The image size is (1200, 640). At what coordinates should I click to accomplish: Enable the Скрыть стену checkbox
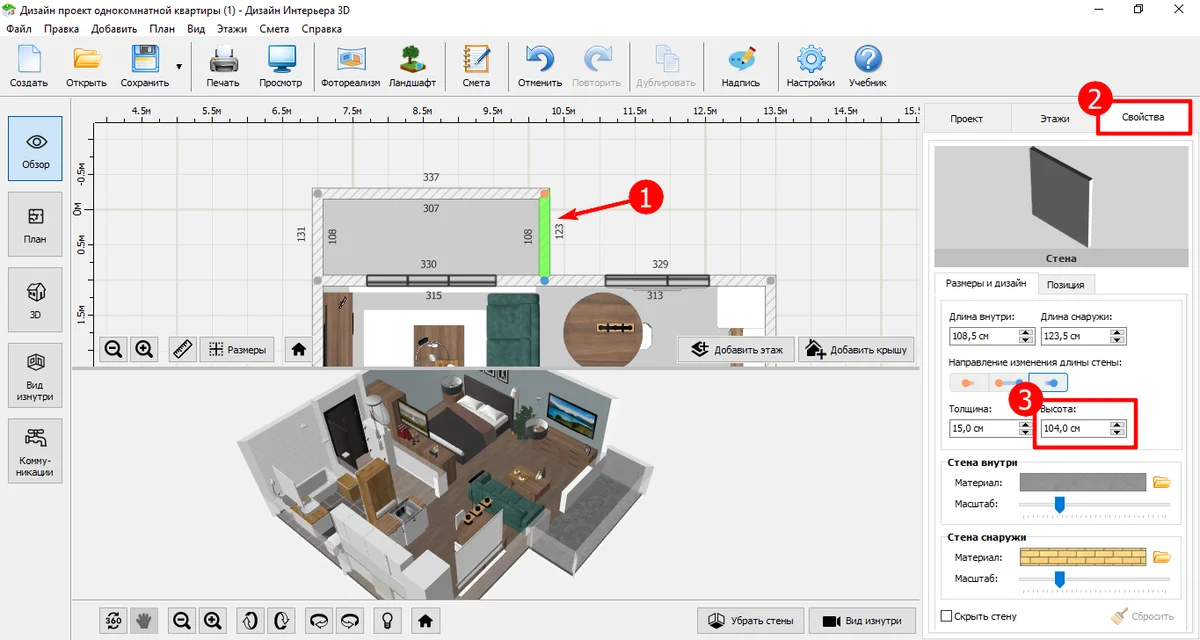coord(947,616)
